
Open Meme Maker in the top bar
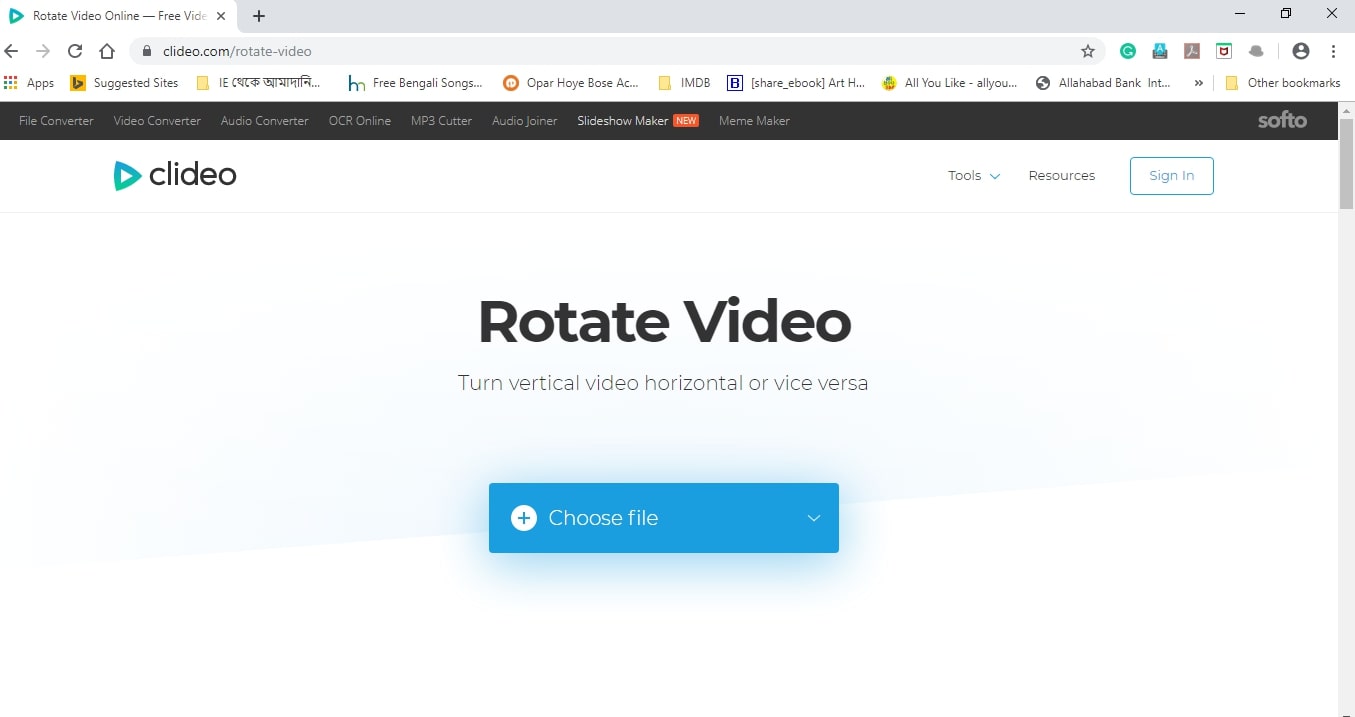click(x=754, y=120)
